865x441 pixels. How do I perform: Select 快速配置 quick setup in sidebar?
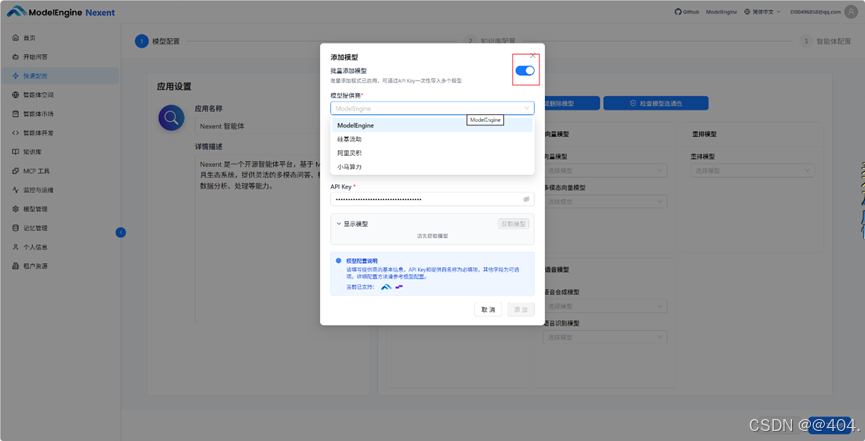click(60, 76)
